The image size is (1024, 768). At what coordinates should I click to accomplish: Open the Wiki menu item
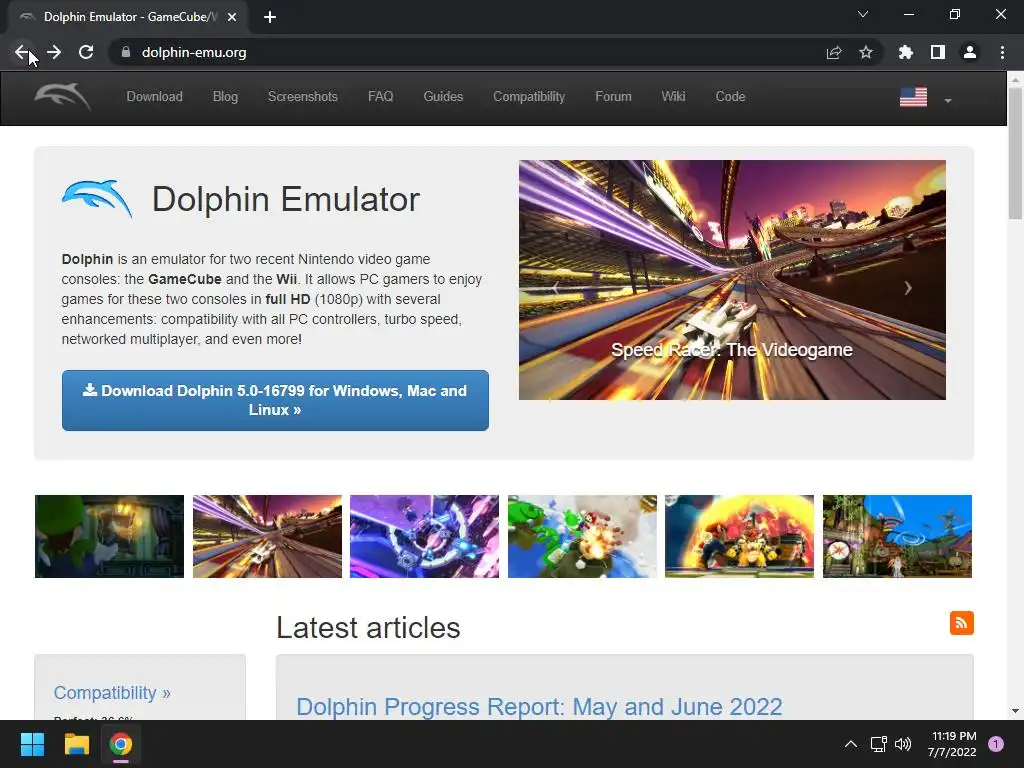point(673,97)
